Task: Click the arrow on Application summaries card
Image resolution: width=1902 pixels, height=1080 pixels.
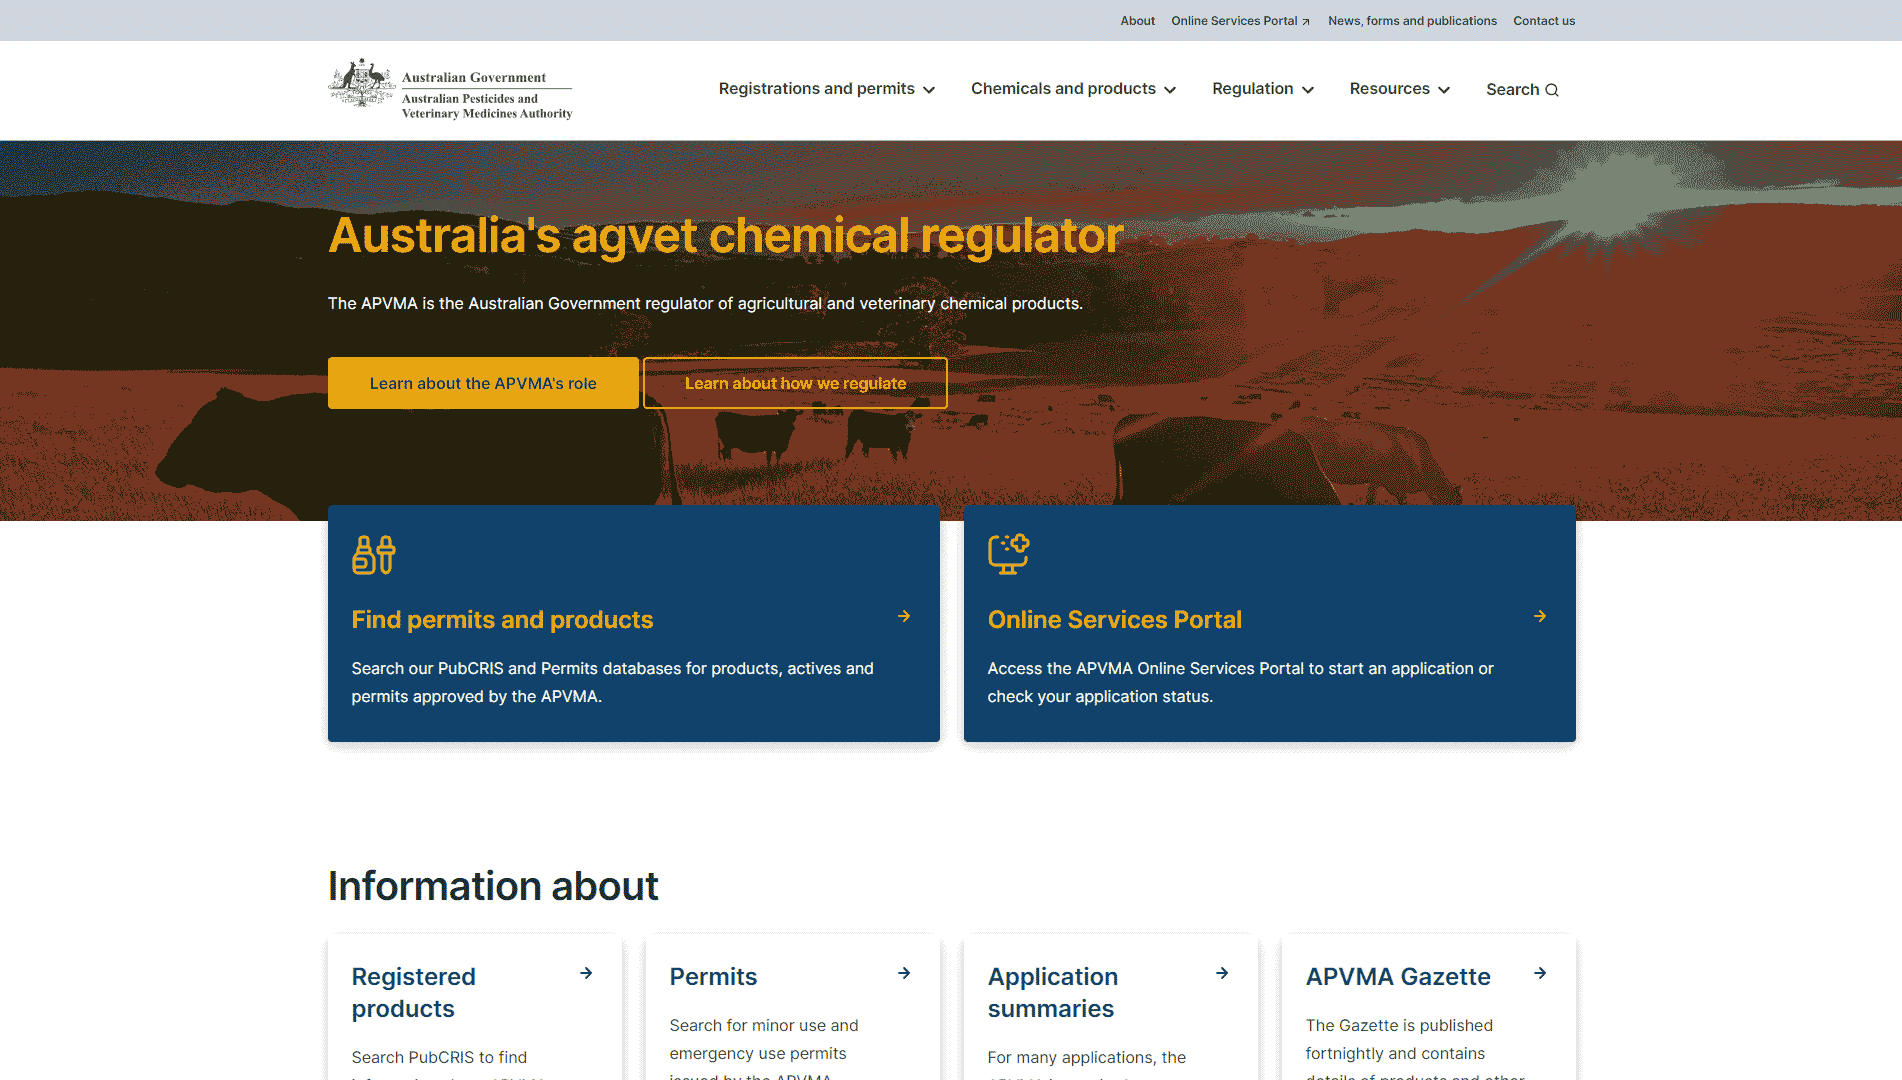Action: pos(1222,973)
